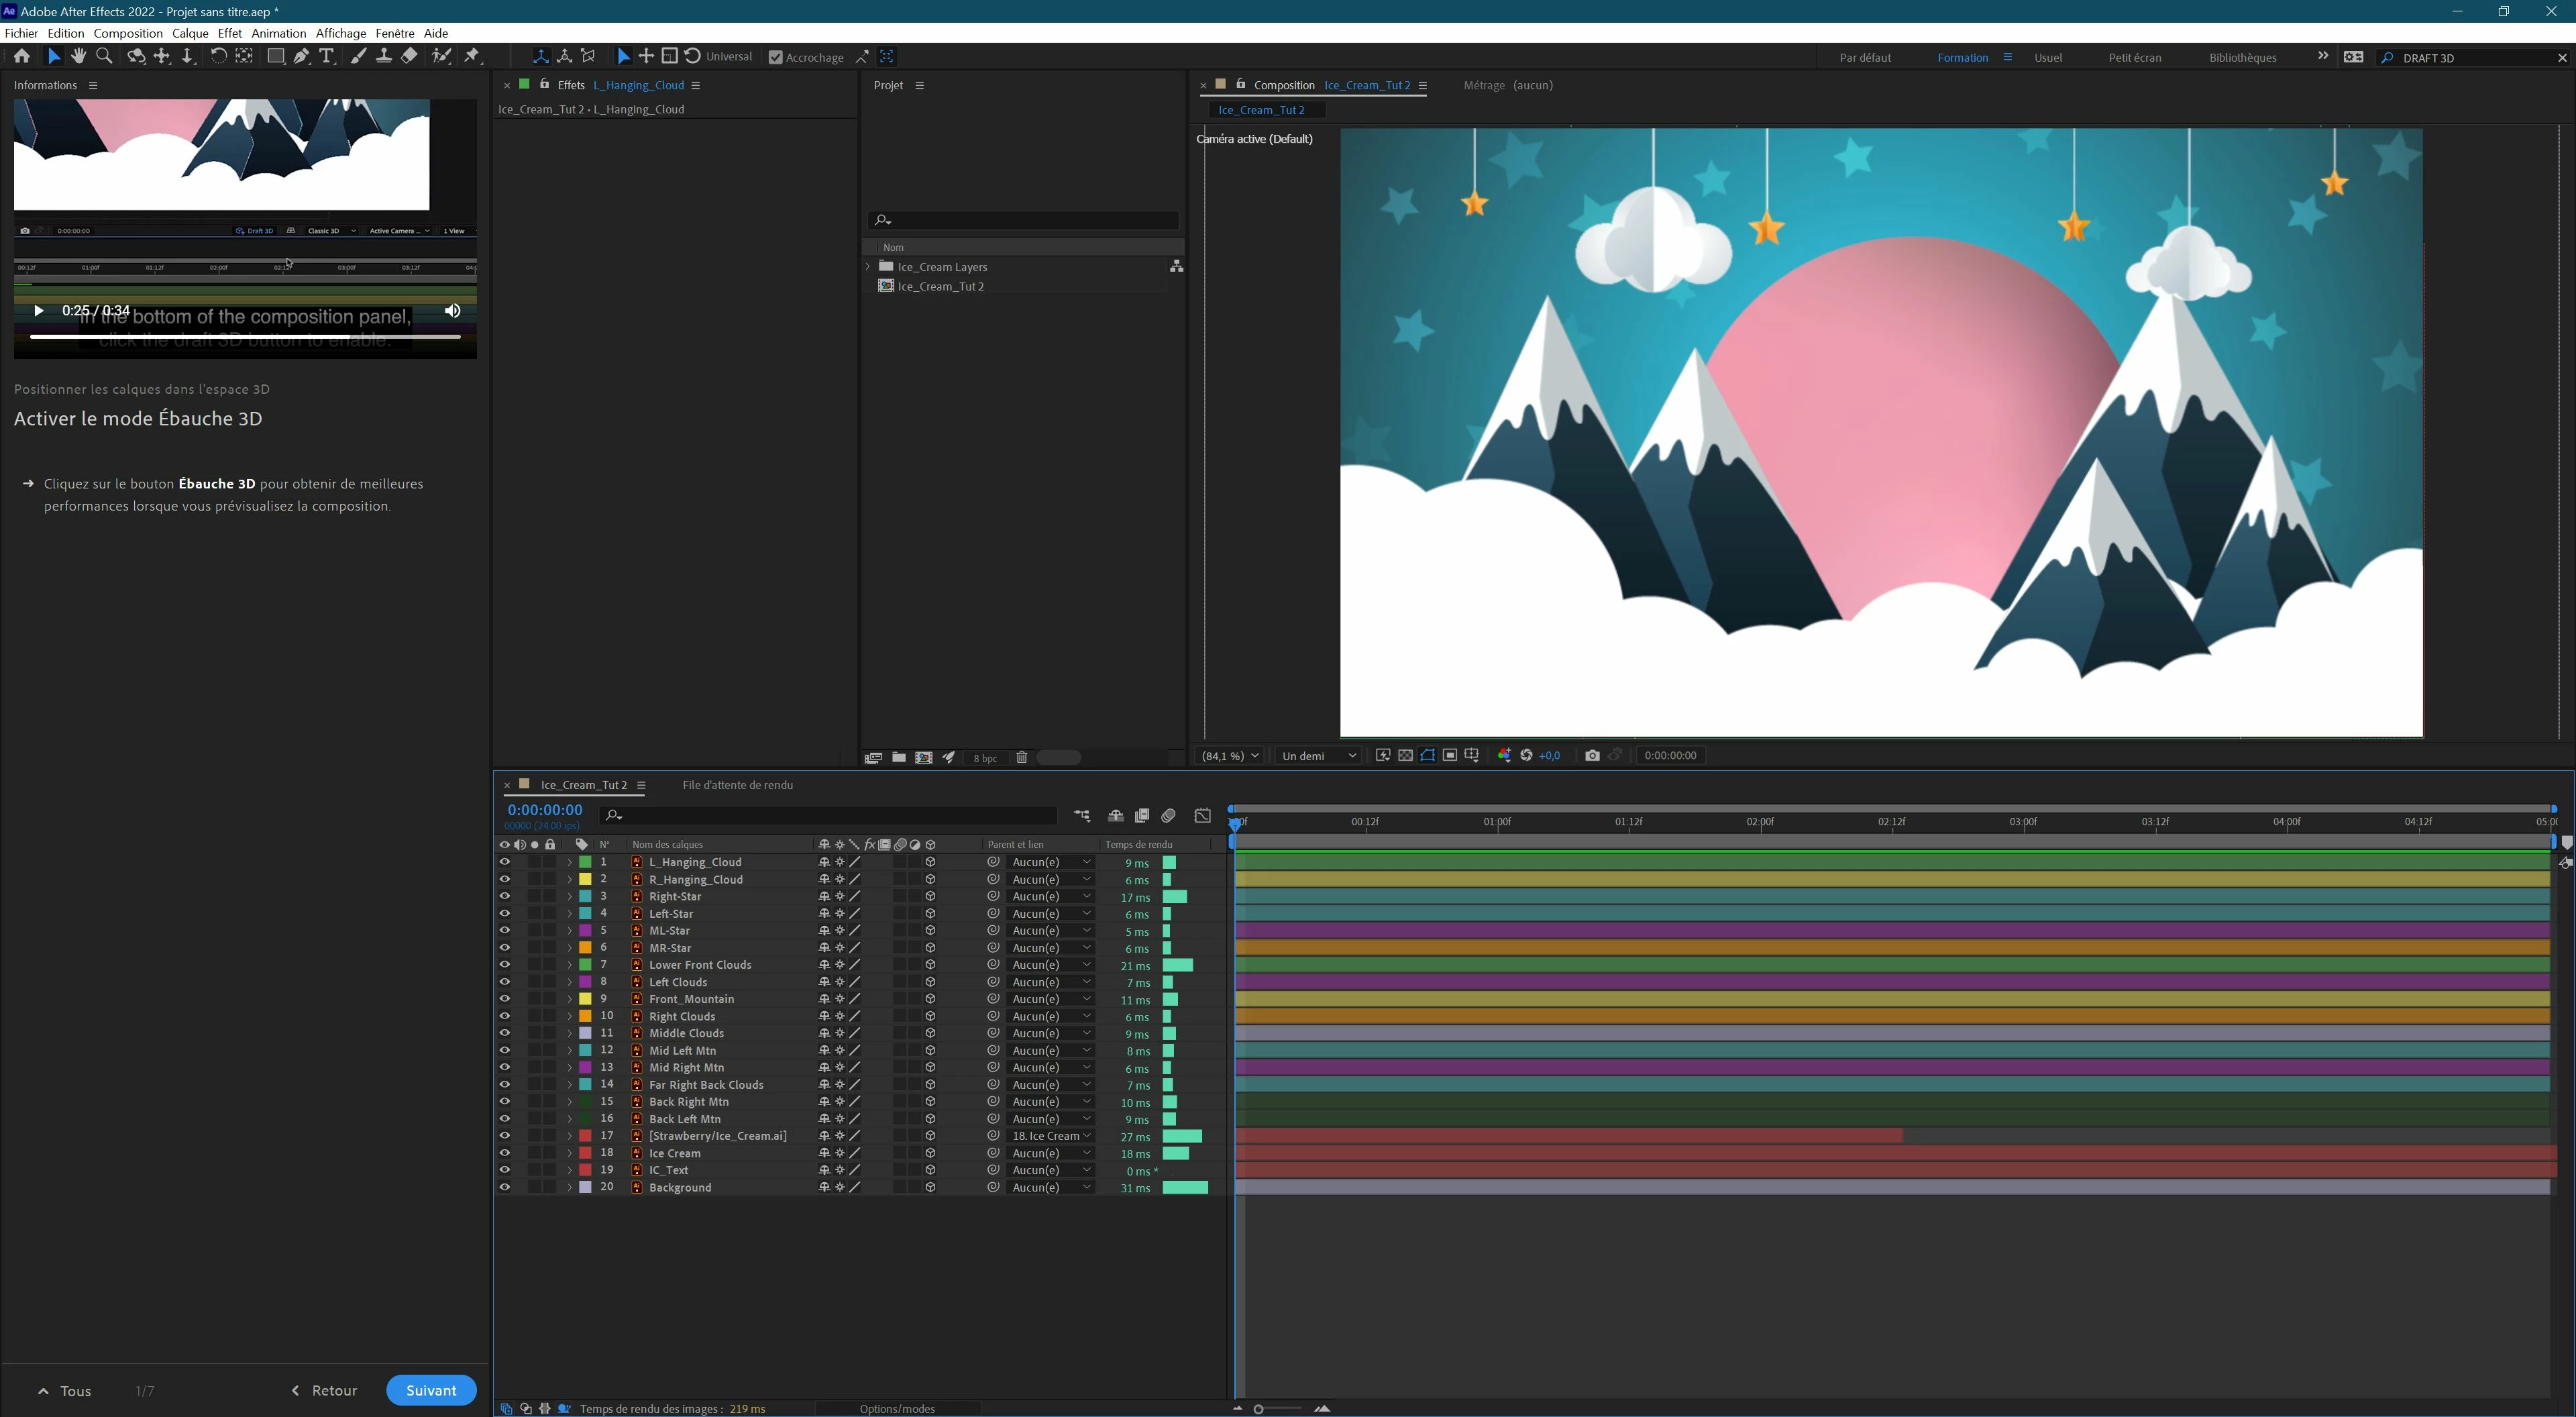The image size is (2576, 1417).
Task: Select the Pen tool in toolbar
Action: [301, 57]
